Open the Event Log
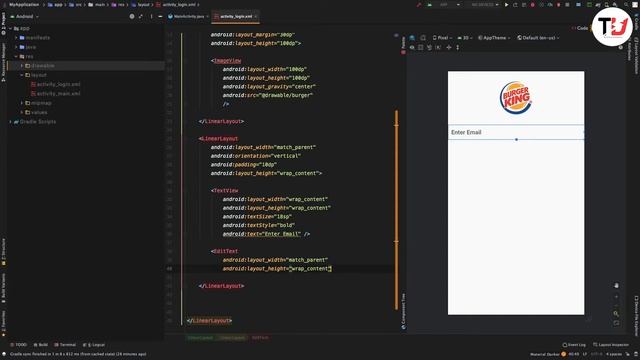Image resolution: width=640 pixels, height=360 pixels. click(x=574, y=344)
